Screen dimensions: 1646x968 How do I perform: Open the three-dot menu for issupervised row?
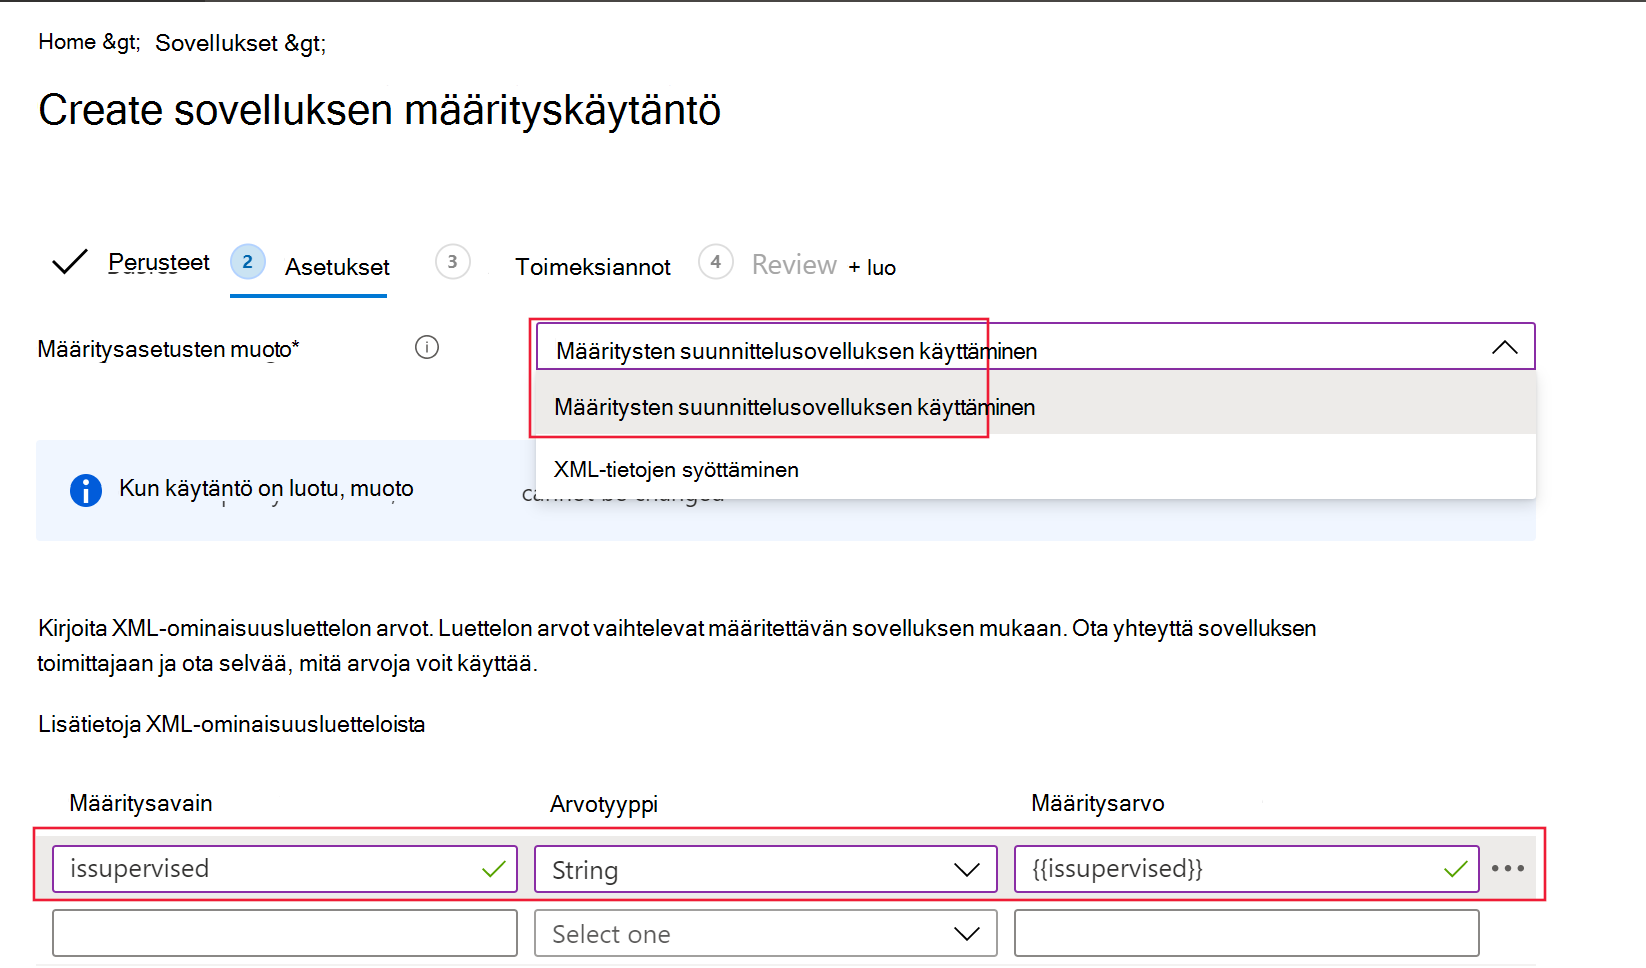click(x=1508, y=868)
